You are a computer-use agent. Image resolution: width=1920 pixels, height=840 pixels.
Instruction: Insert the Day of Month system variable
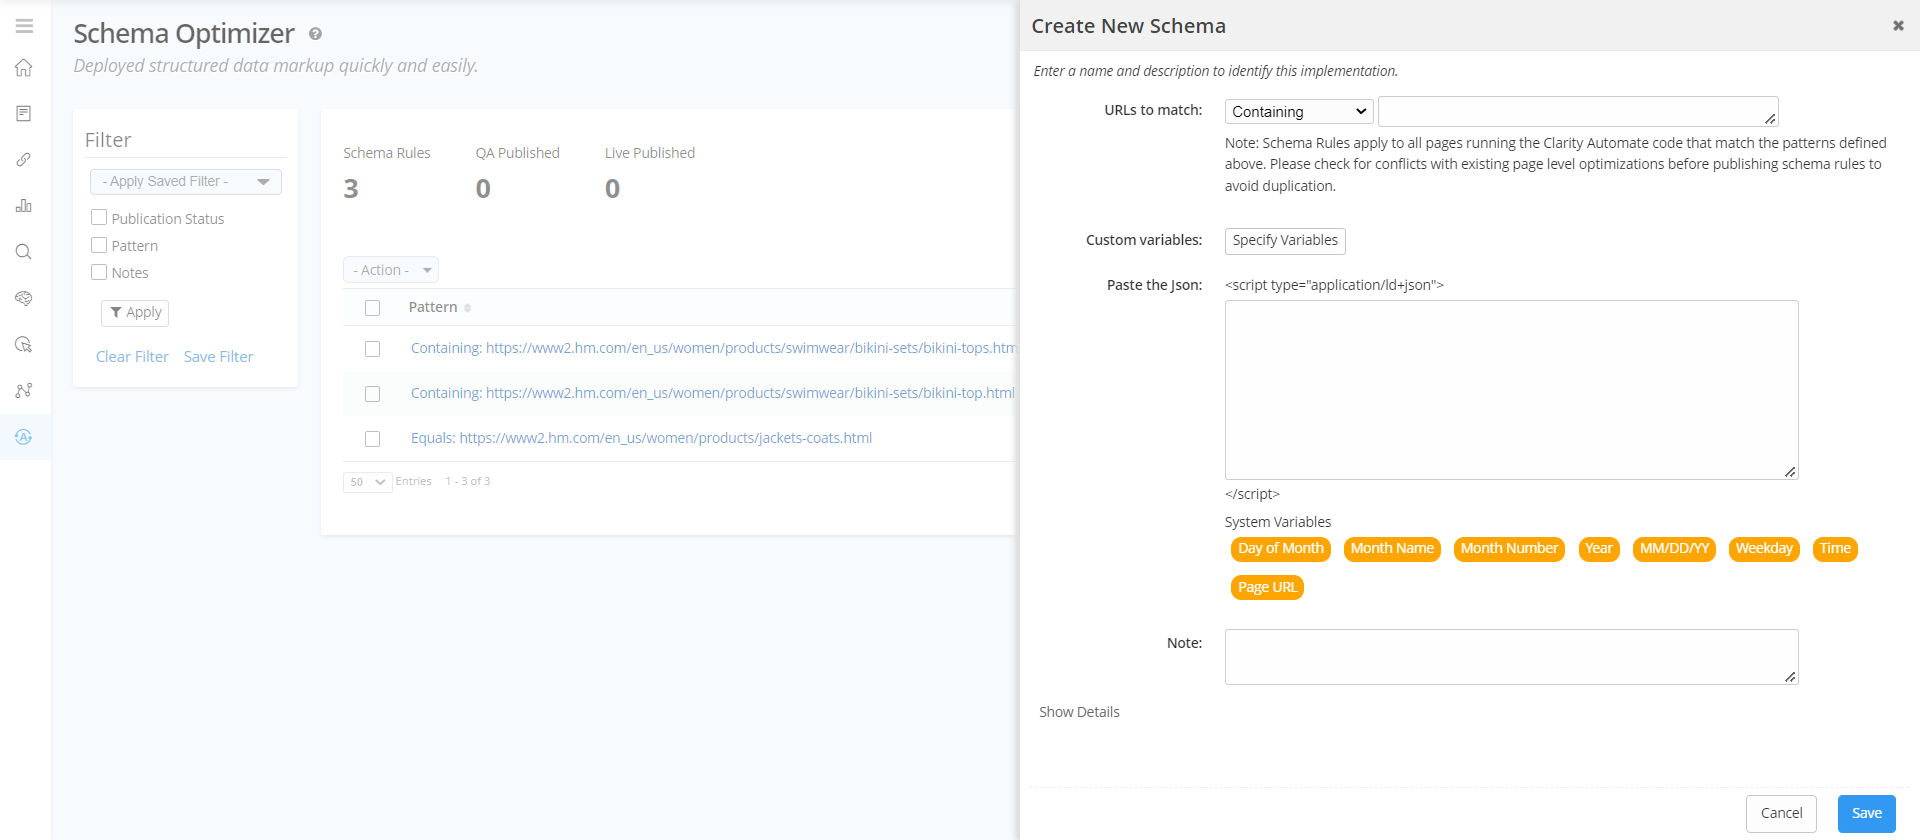[1280, 549]
